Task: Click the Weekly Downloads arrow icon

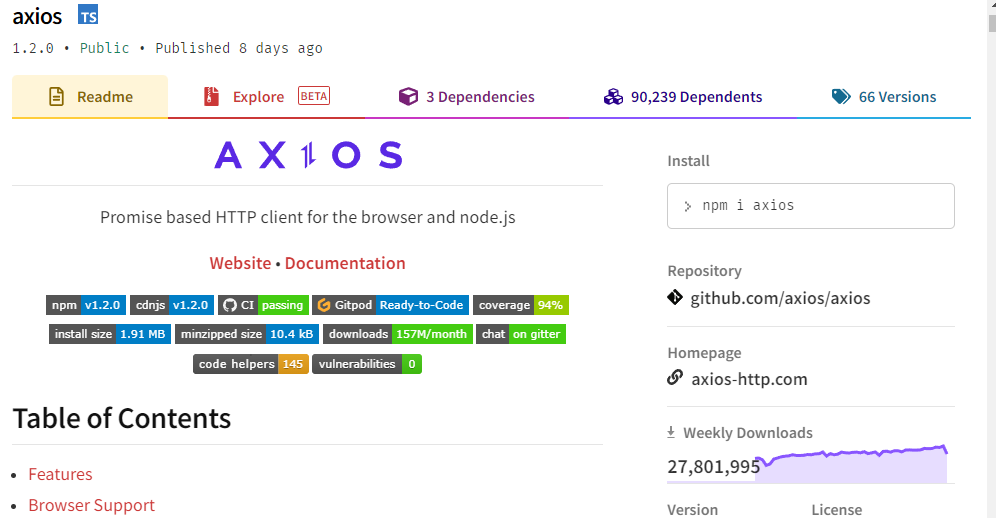Action: [671, 432]
